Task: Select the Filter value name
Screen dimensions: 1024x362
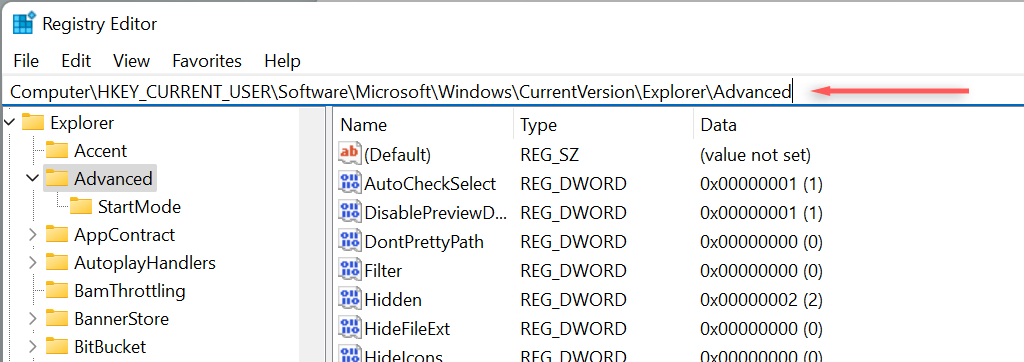Action: click(383, 271)
